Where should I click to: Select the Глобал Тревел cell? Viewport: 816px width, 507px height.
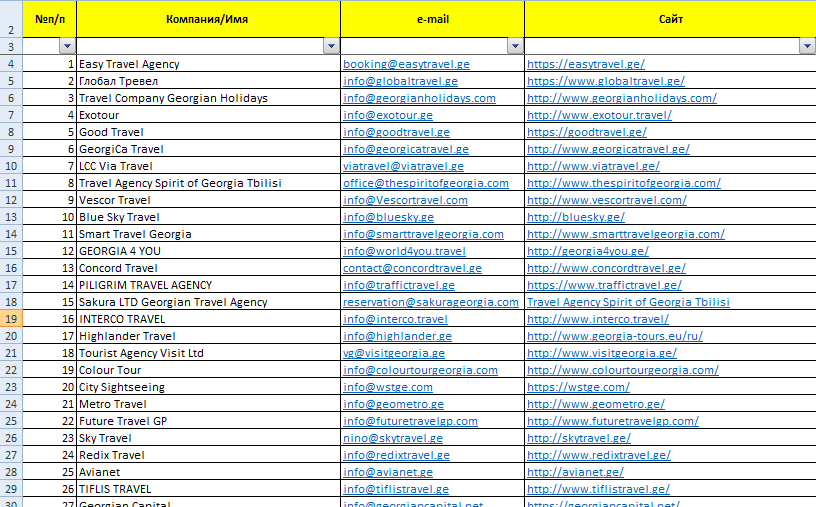(208, 81)
